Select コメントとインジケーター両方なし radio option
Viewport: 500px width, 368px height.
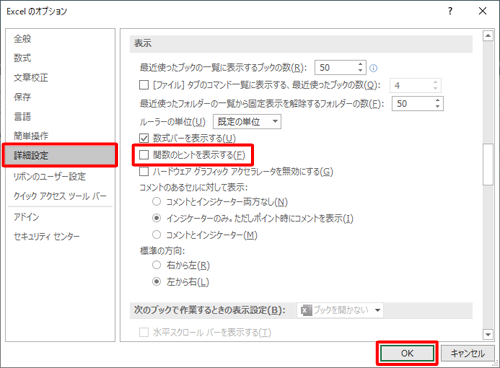tap(156, 201)
